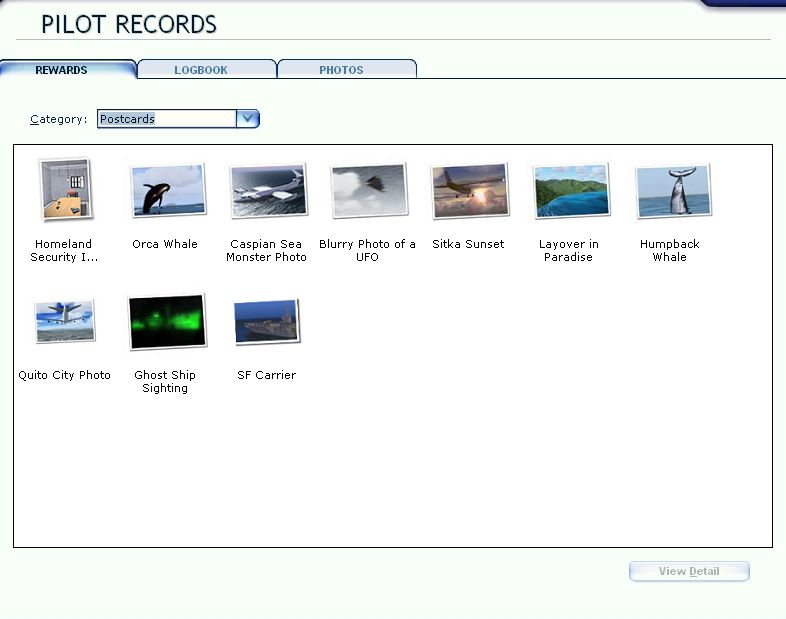Switch to the Rewards tab
Image resolution: width=786 pixels, height=619 pixels.
(68, 69)
